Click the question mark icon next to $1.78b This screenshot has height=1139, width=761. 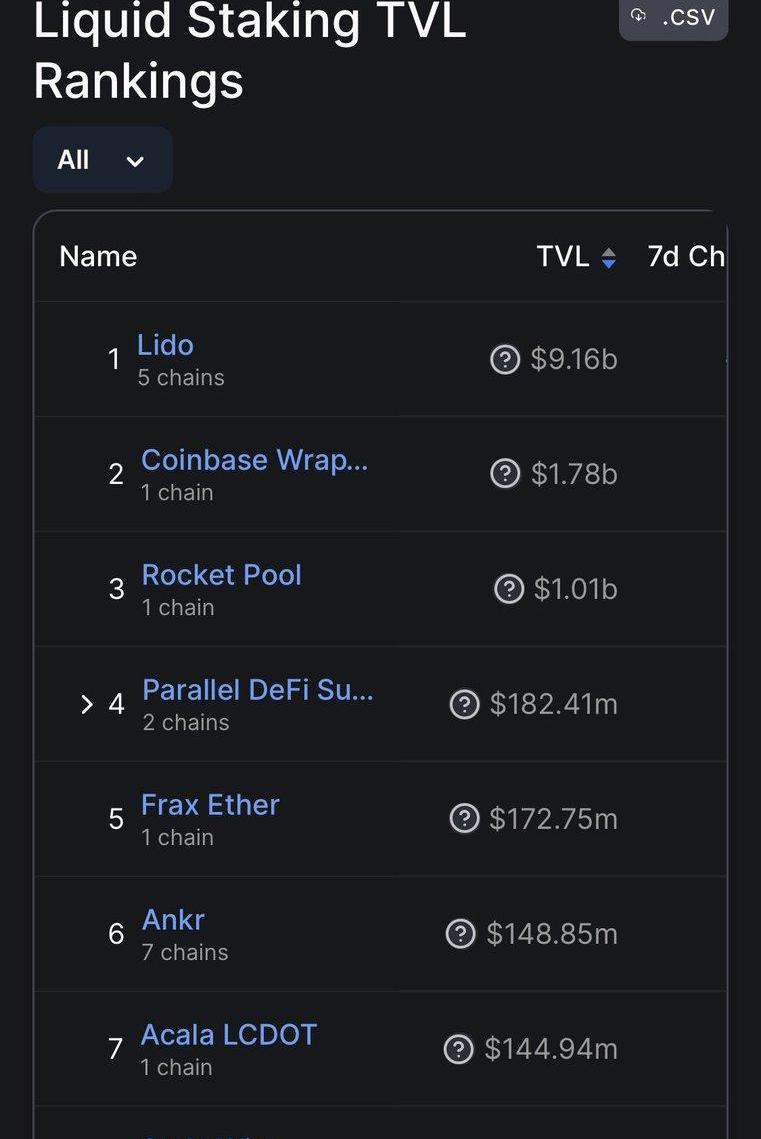pos(505,474)
